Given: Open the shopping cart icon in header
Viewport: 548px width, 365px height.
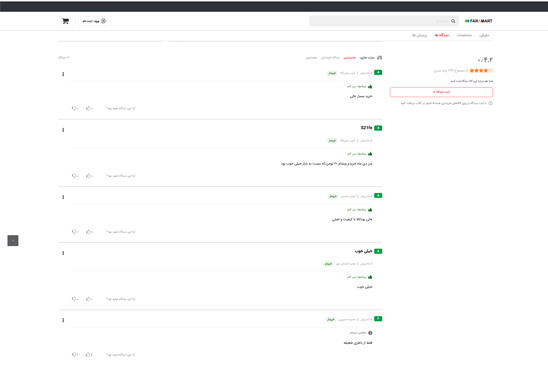Looking at the screenshot, I should pos(65,21).
